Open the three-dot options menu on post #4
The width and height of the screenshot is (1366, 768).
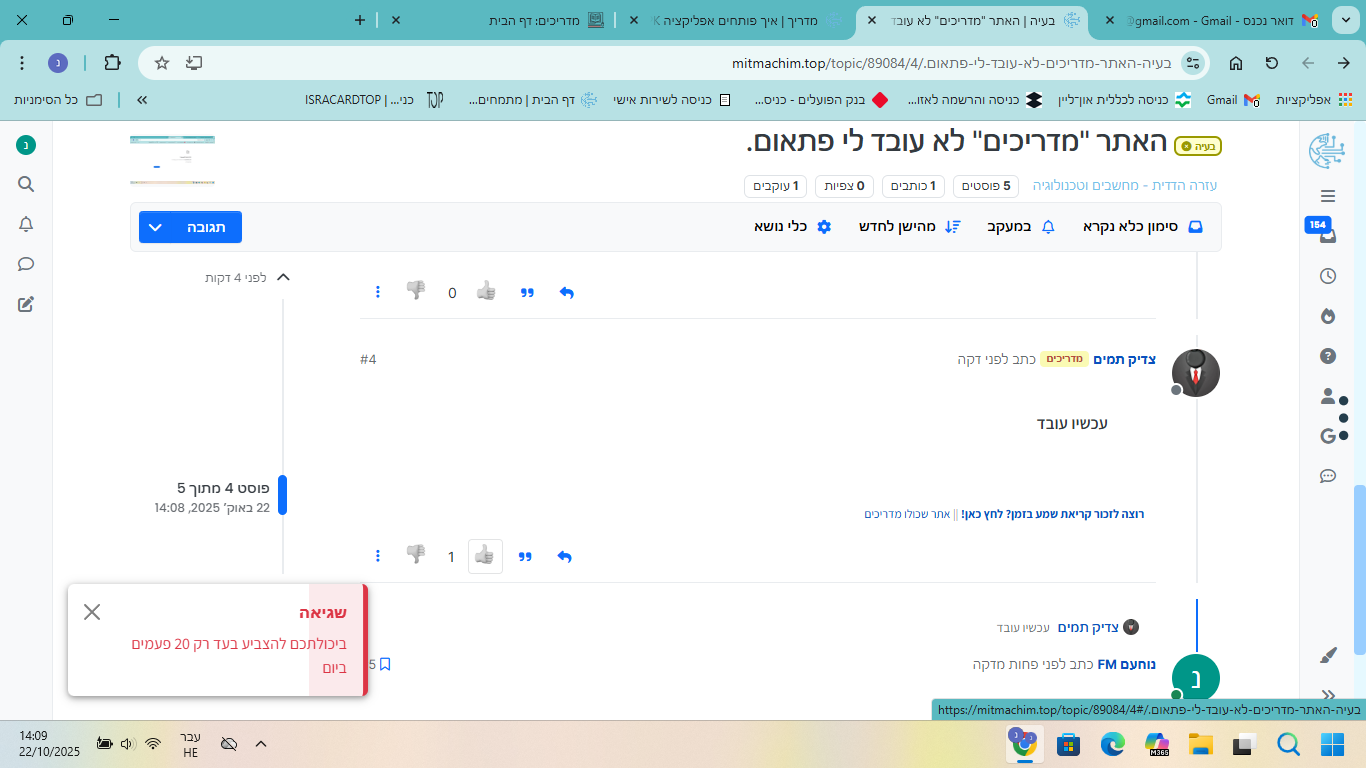(x=377, y=556)
